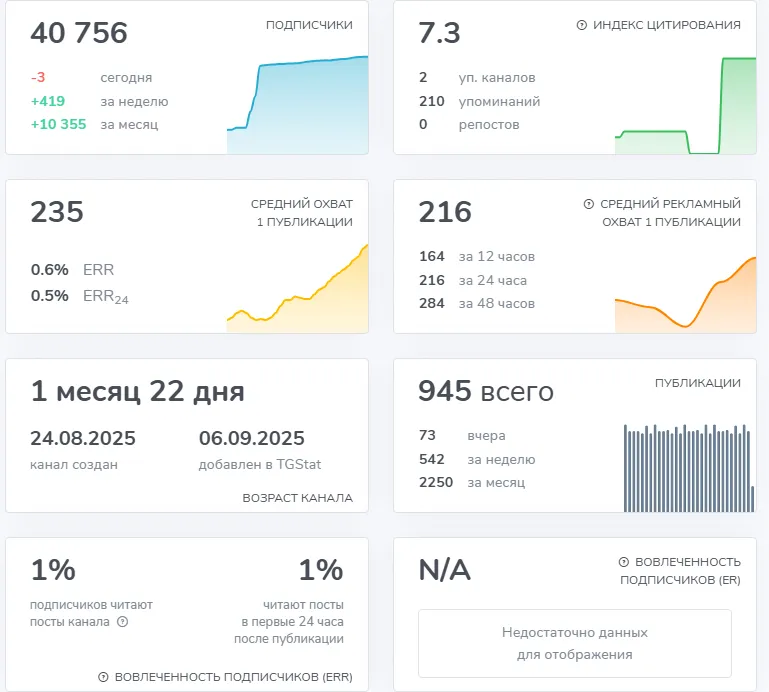Image resolution: width=769 pixels, height=692 pixels.
Task: Click the 2 уп. каналов row
Action: coord(477,77)
